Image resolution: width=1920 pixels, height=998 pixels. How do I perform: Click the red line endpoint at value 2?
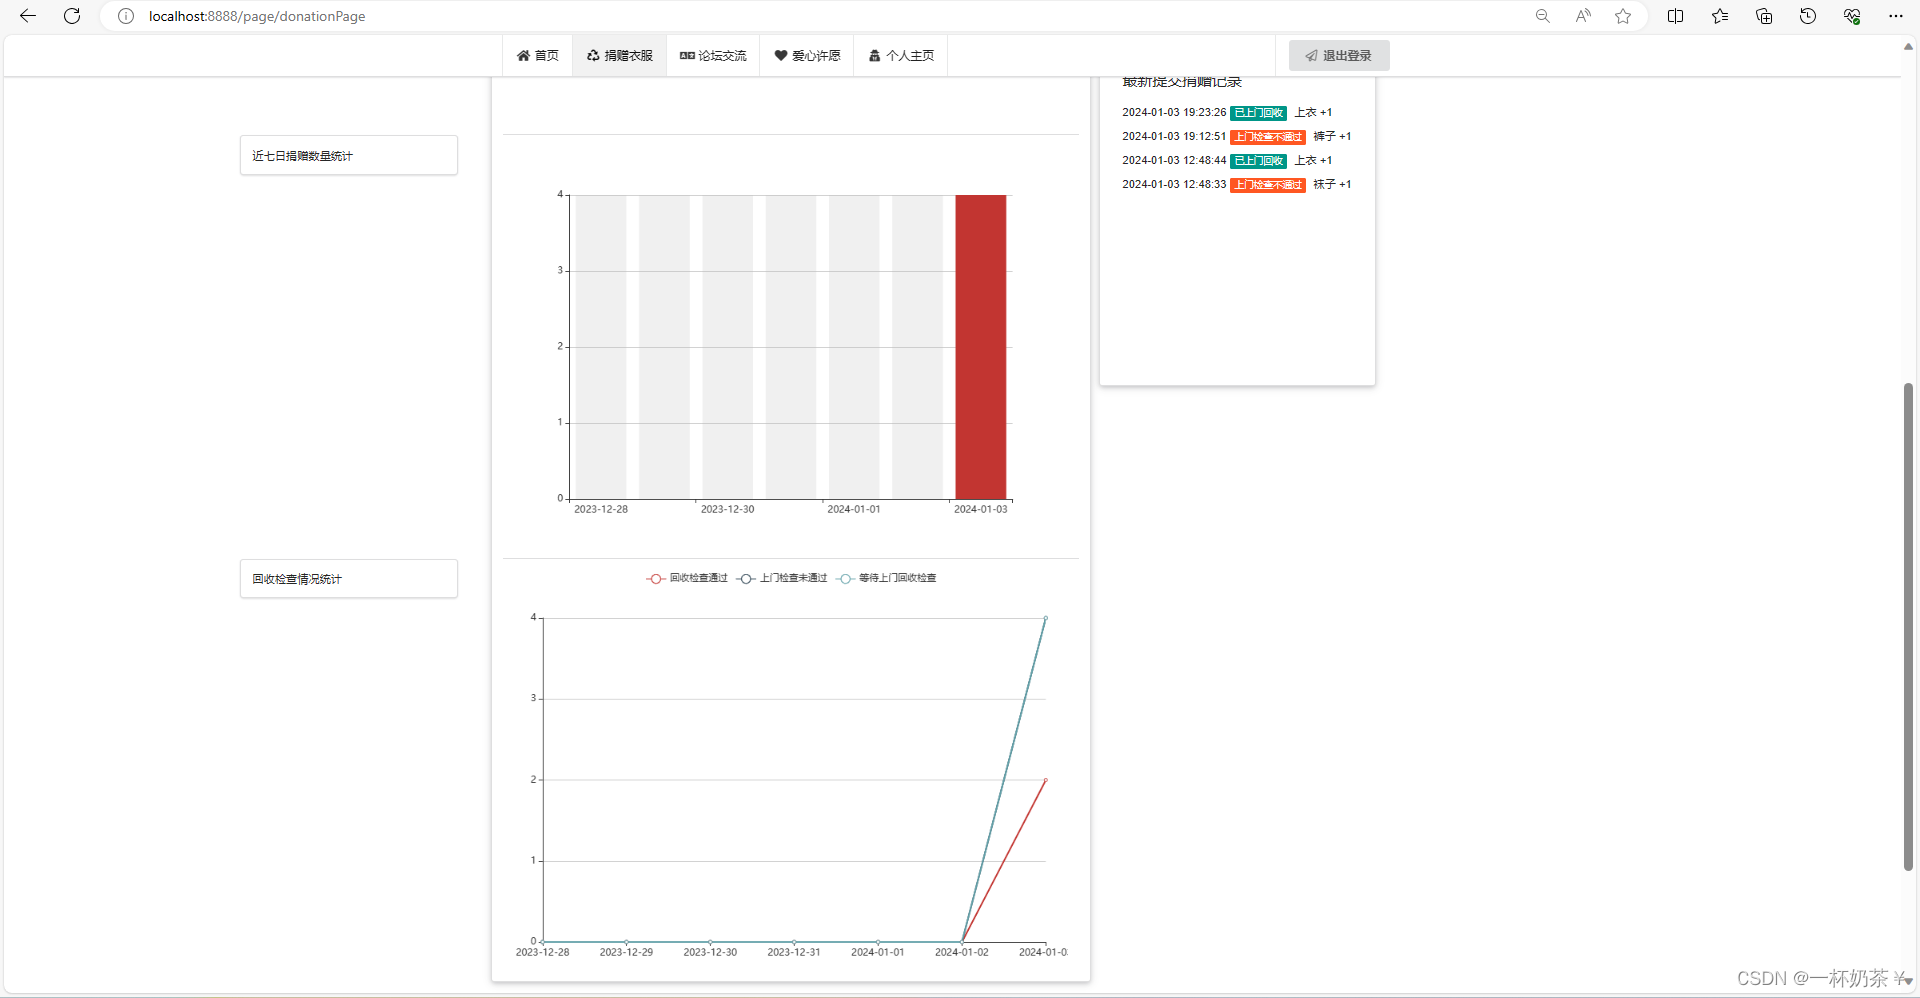(1046, 780)
